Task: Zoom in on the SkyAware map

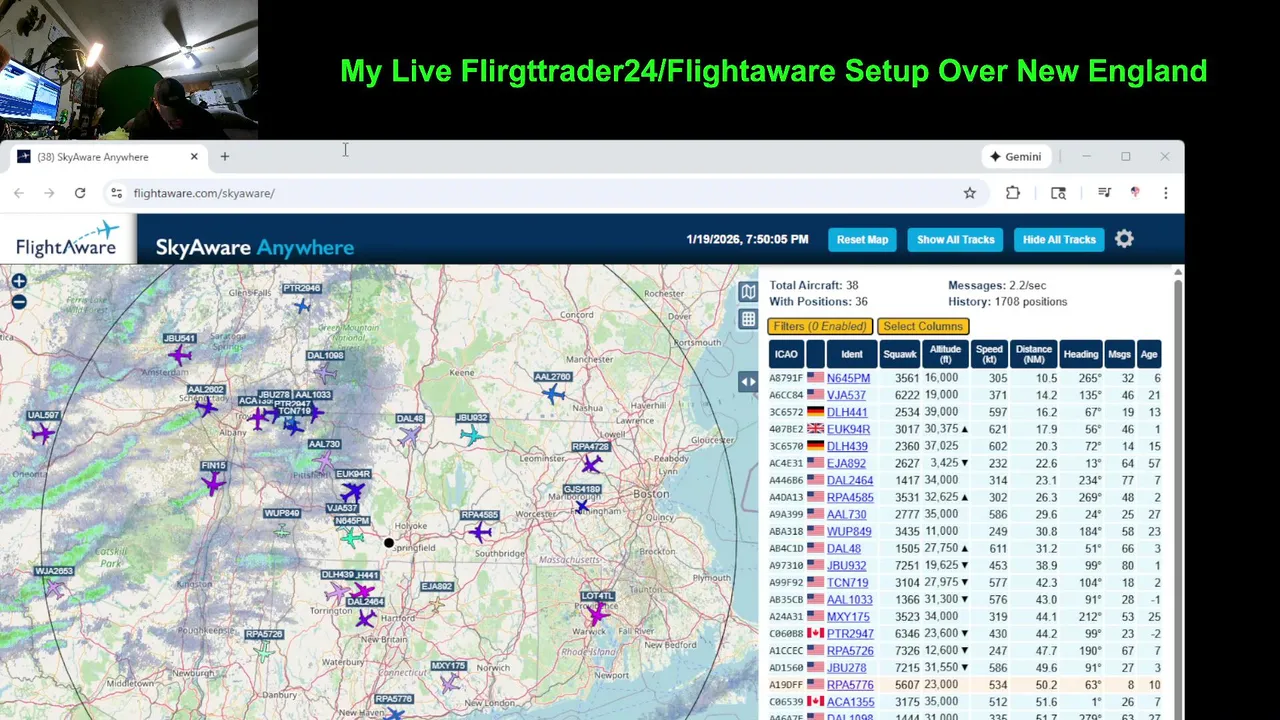Action: (19, 282)
